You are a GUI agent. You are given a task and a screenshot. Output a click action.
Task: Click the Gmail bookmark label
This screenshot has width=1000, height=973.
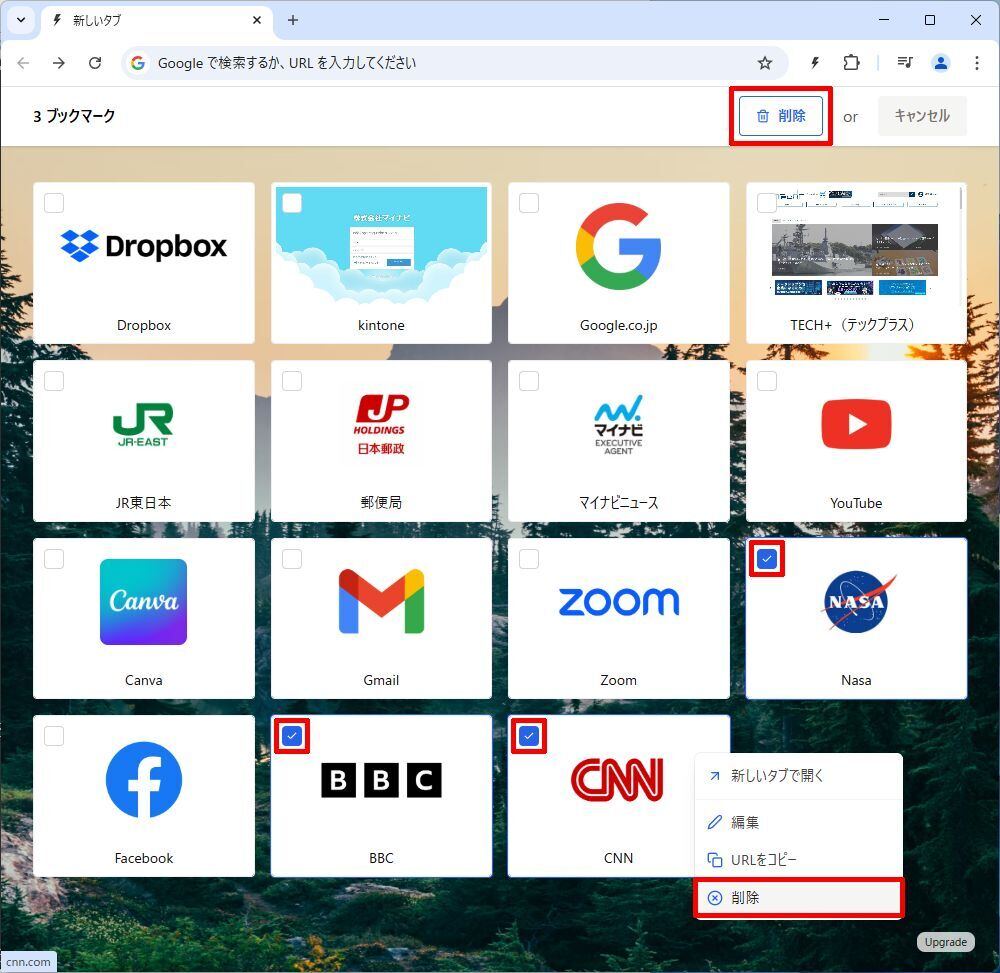[x=381, y=680]
